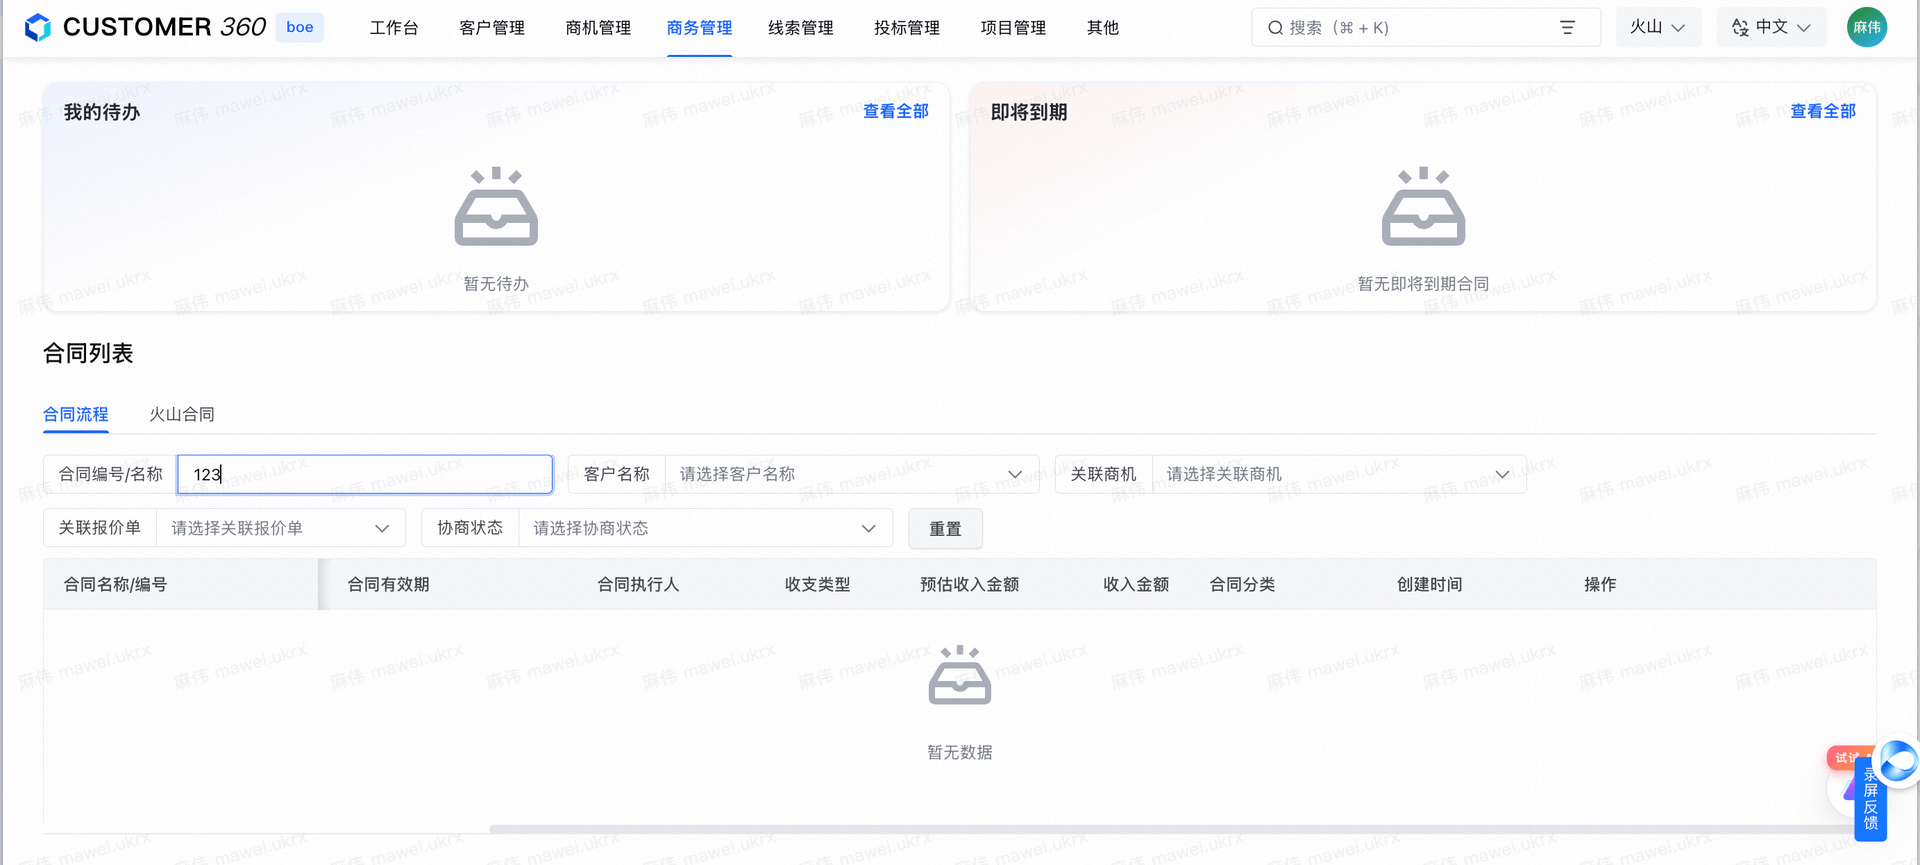1920x865 pixels.
Task: Open the 线索管理 menu
Action: [x=800, y=28]
